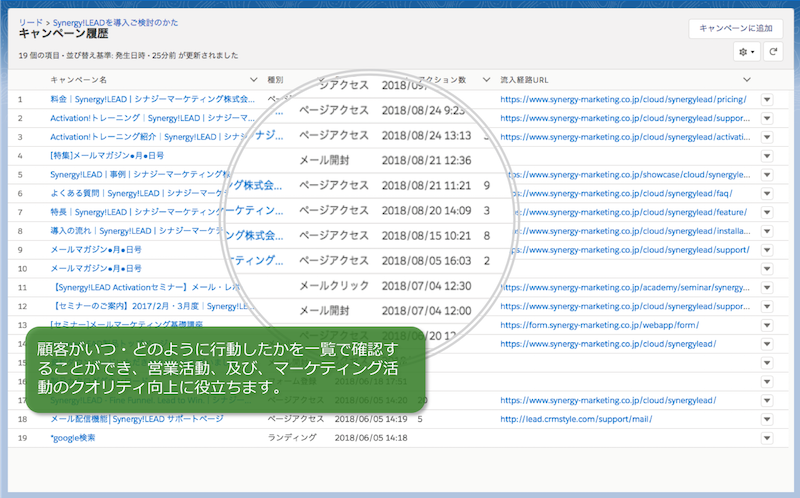Screen dimensions: 800x498
Task: Open row actions for row 6 よくある質問
Action: coord(767,194)
